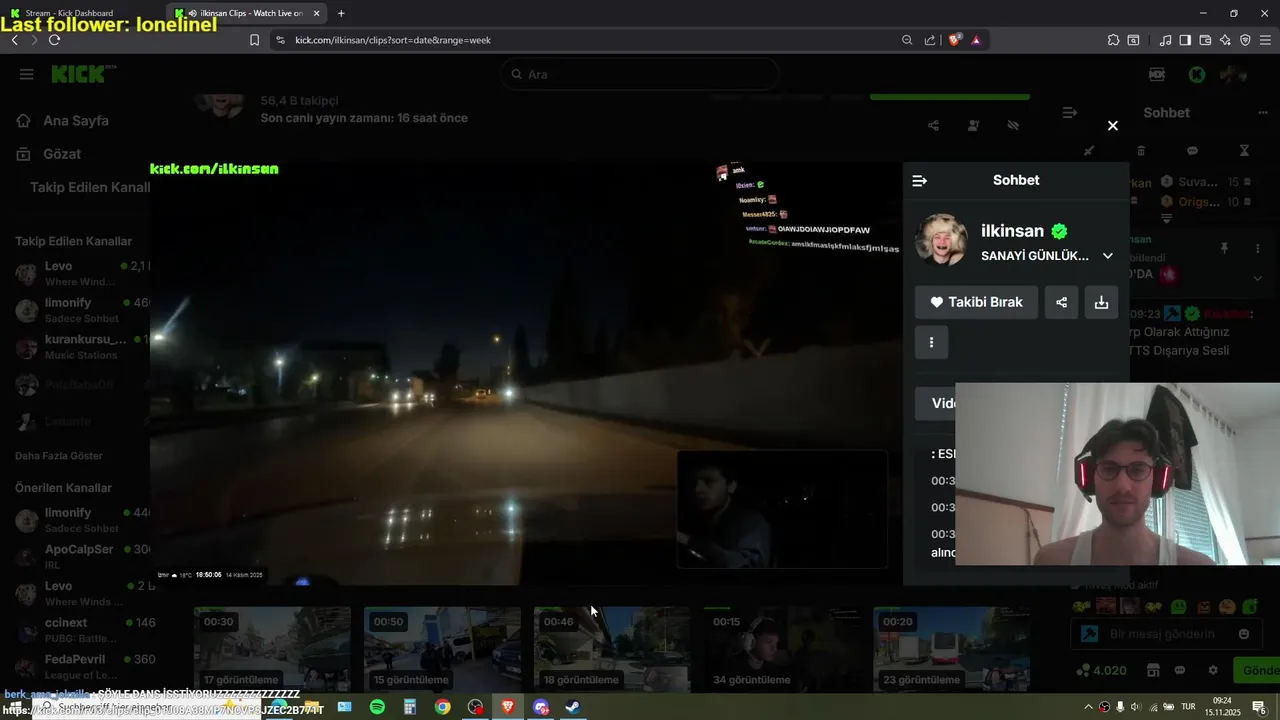Play the 00:50 clip with 15 görüntüleme
Screen dimensions: 1280x720
pos(442,649)
